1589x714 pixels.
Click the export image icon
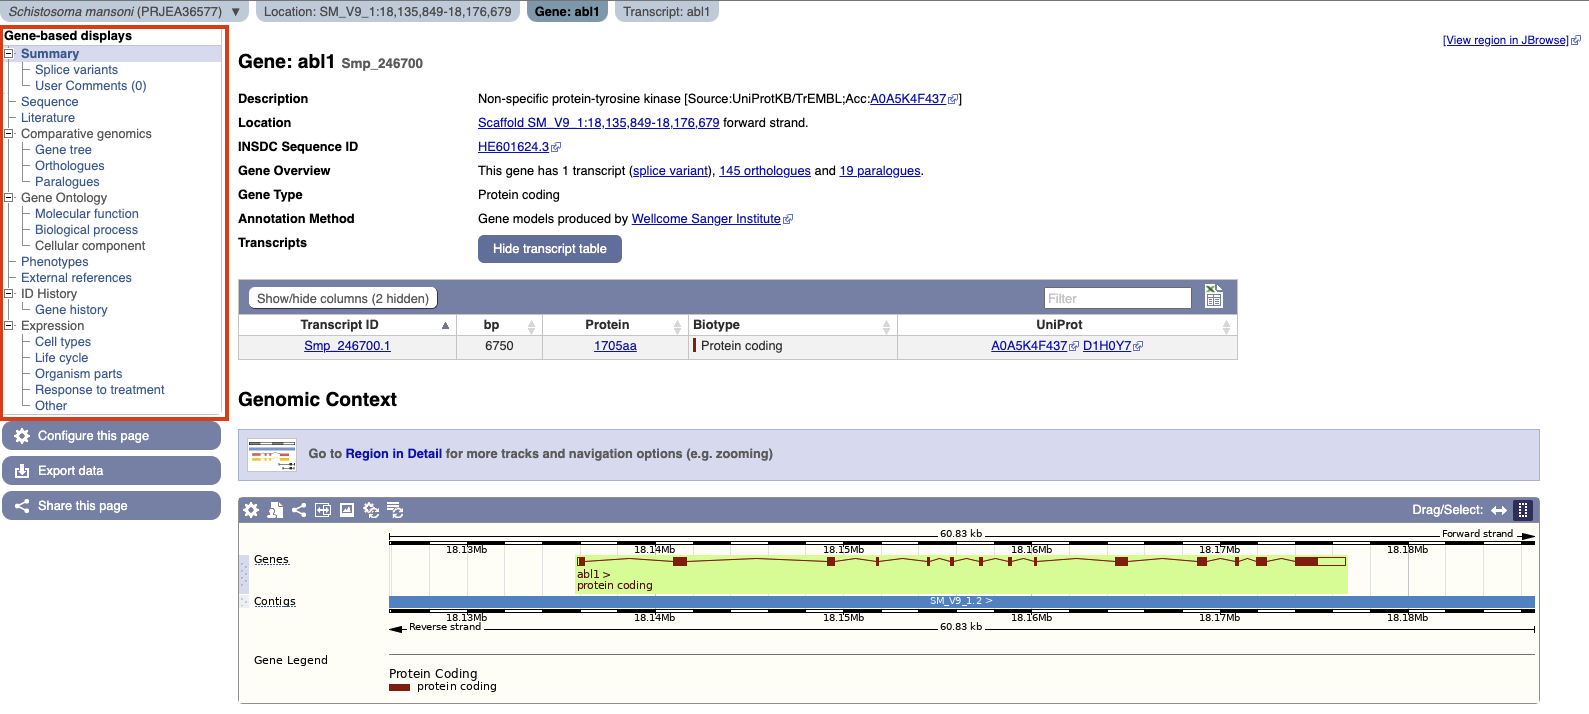[347, 510]
